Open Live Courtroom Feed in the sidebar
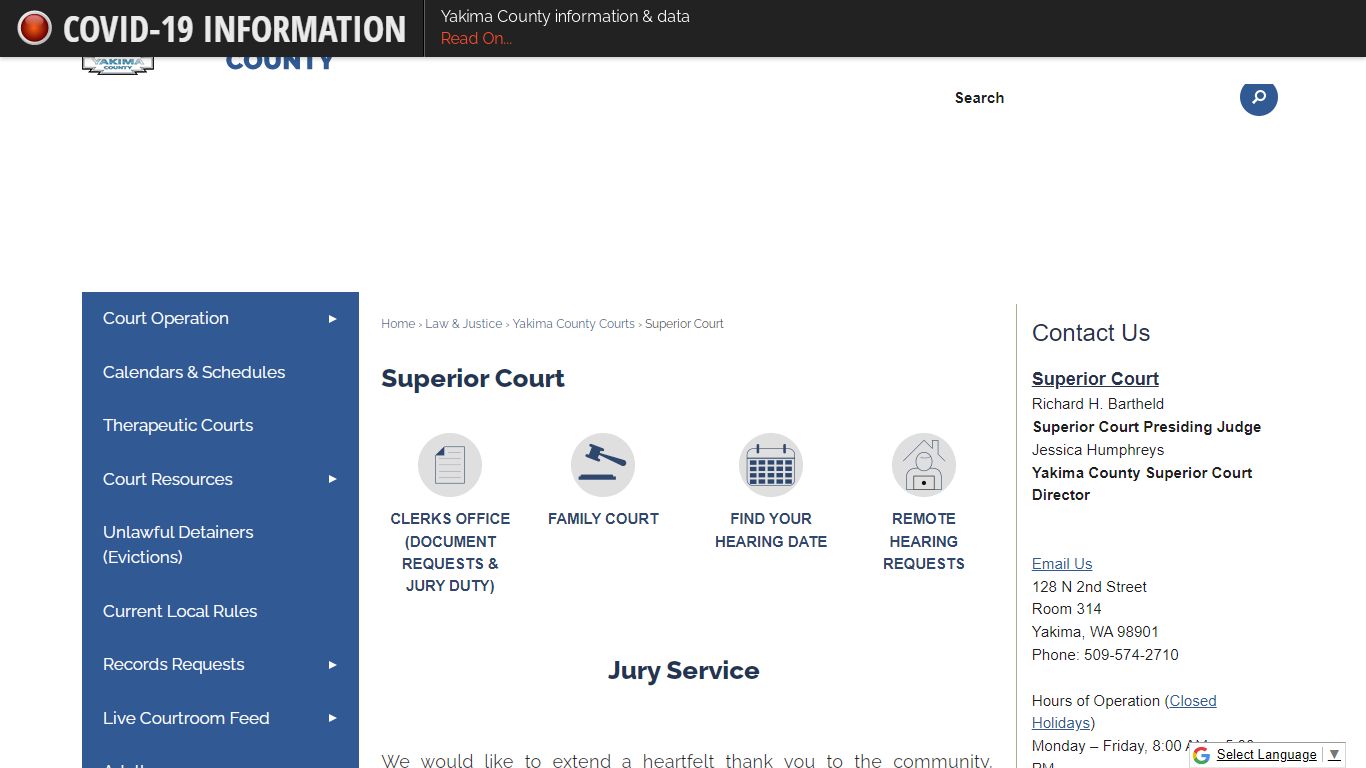This screenshot has width=1366, height=768. pyautogui.click(x=220, y=718)
